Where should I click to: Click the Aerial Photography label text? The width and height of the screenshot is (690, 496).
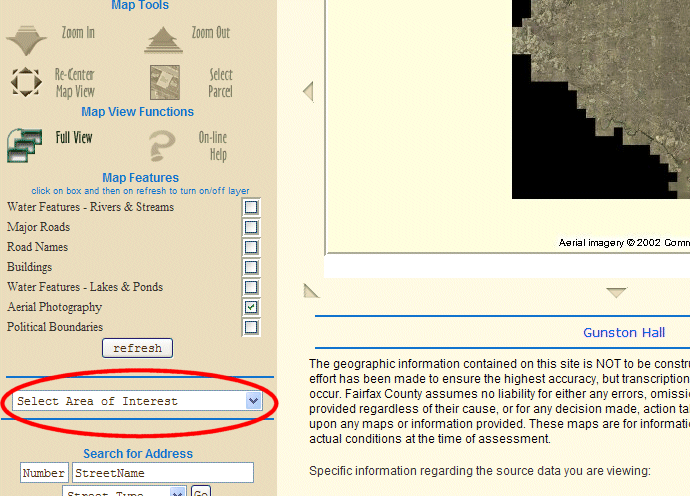coord(54,307)
